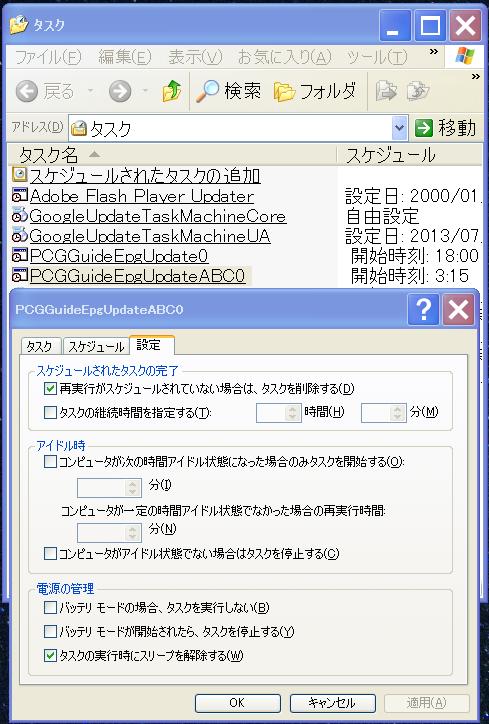Toggle the フォルダ folders view icon
489x724 pixels.
[284, 91]
